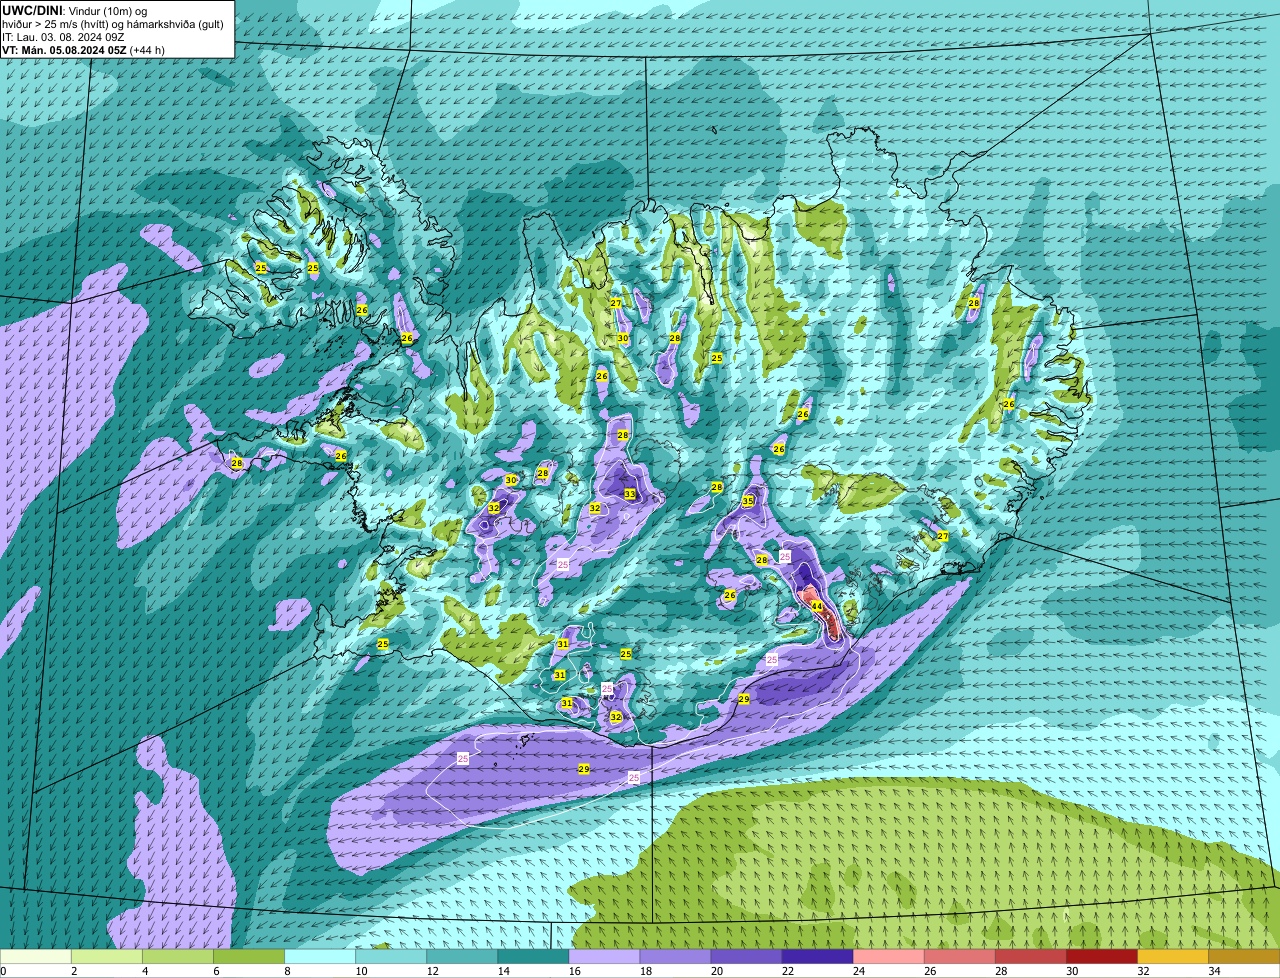This screenshot has height=978, width=1280.
Task: Click the 18–20 m/s scale swatch
Action: [676, 957]
